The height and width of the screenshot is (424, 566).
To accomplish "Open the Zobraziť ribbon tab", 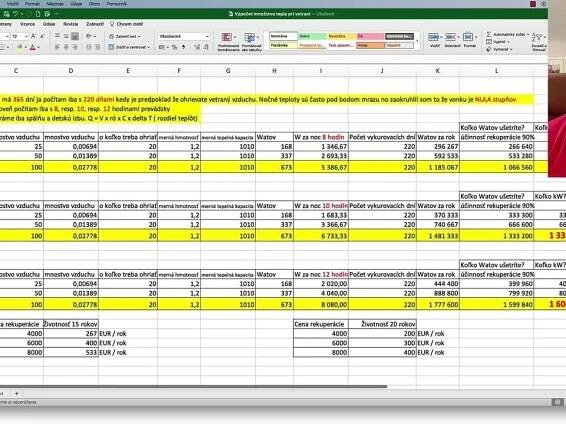I will point(95,24).
